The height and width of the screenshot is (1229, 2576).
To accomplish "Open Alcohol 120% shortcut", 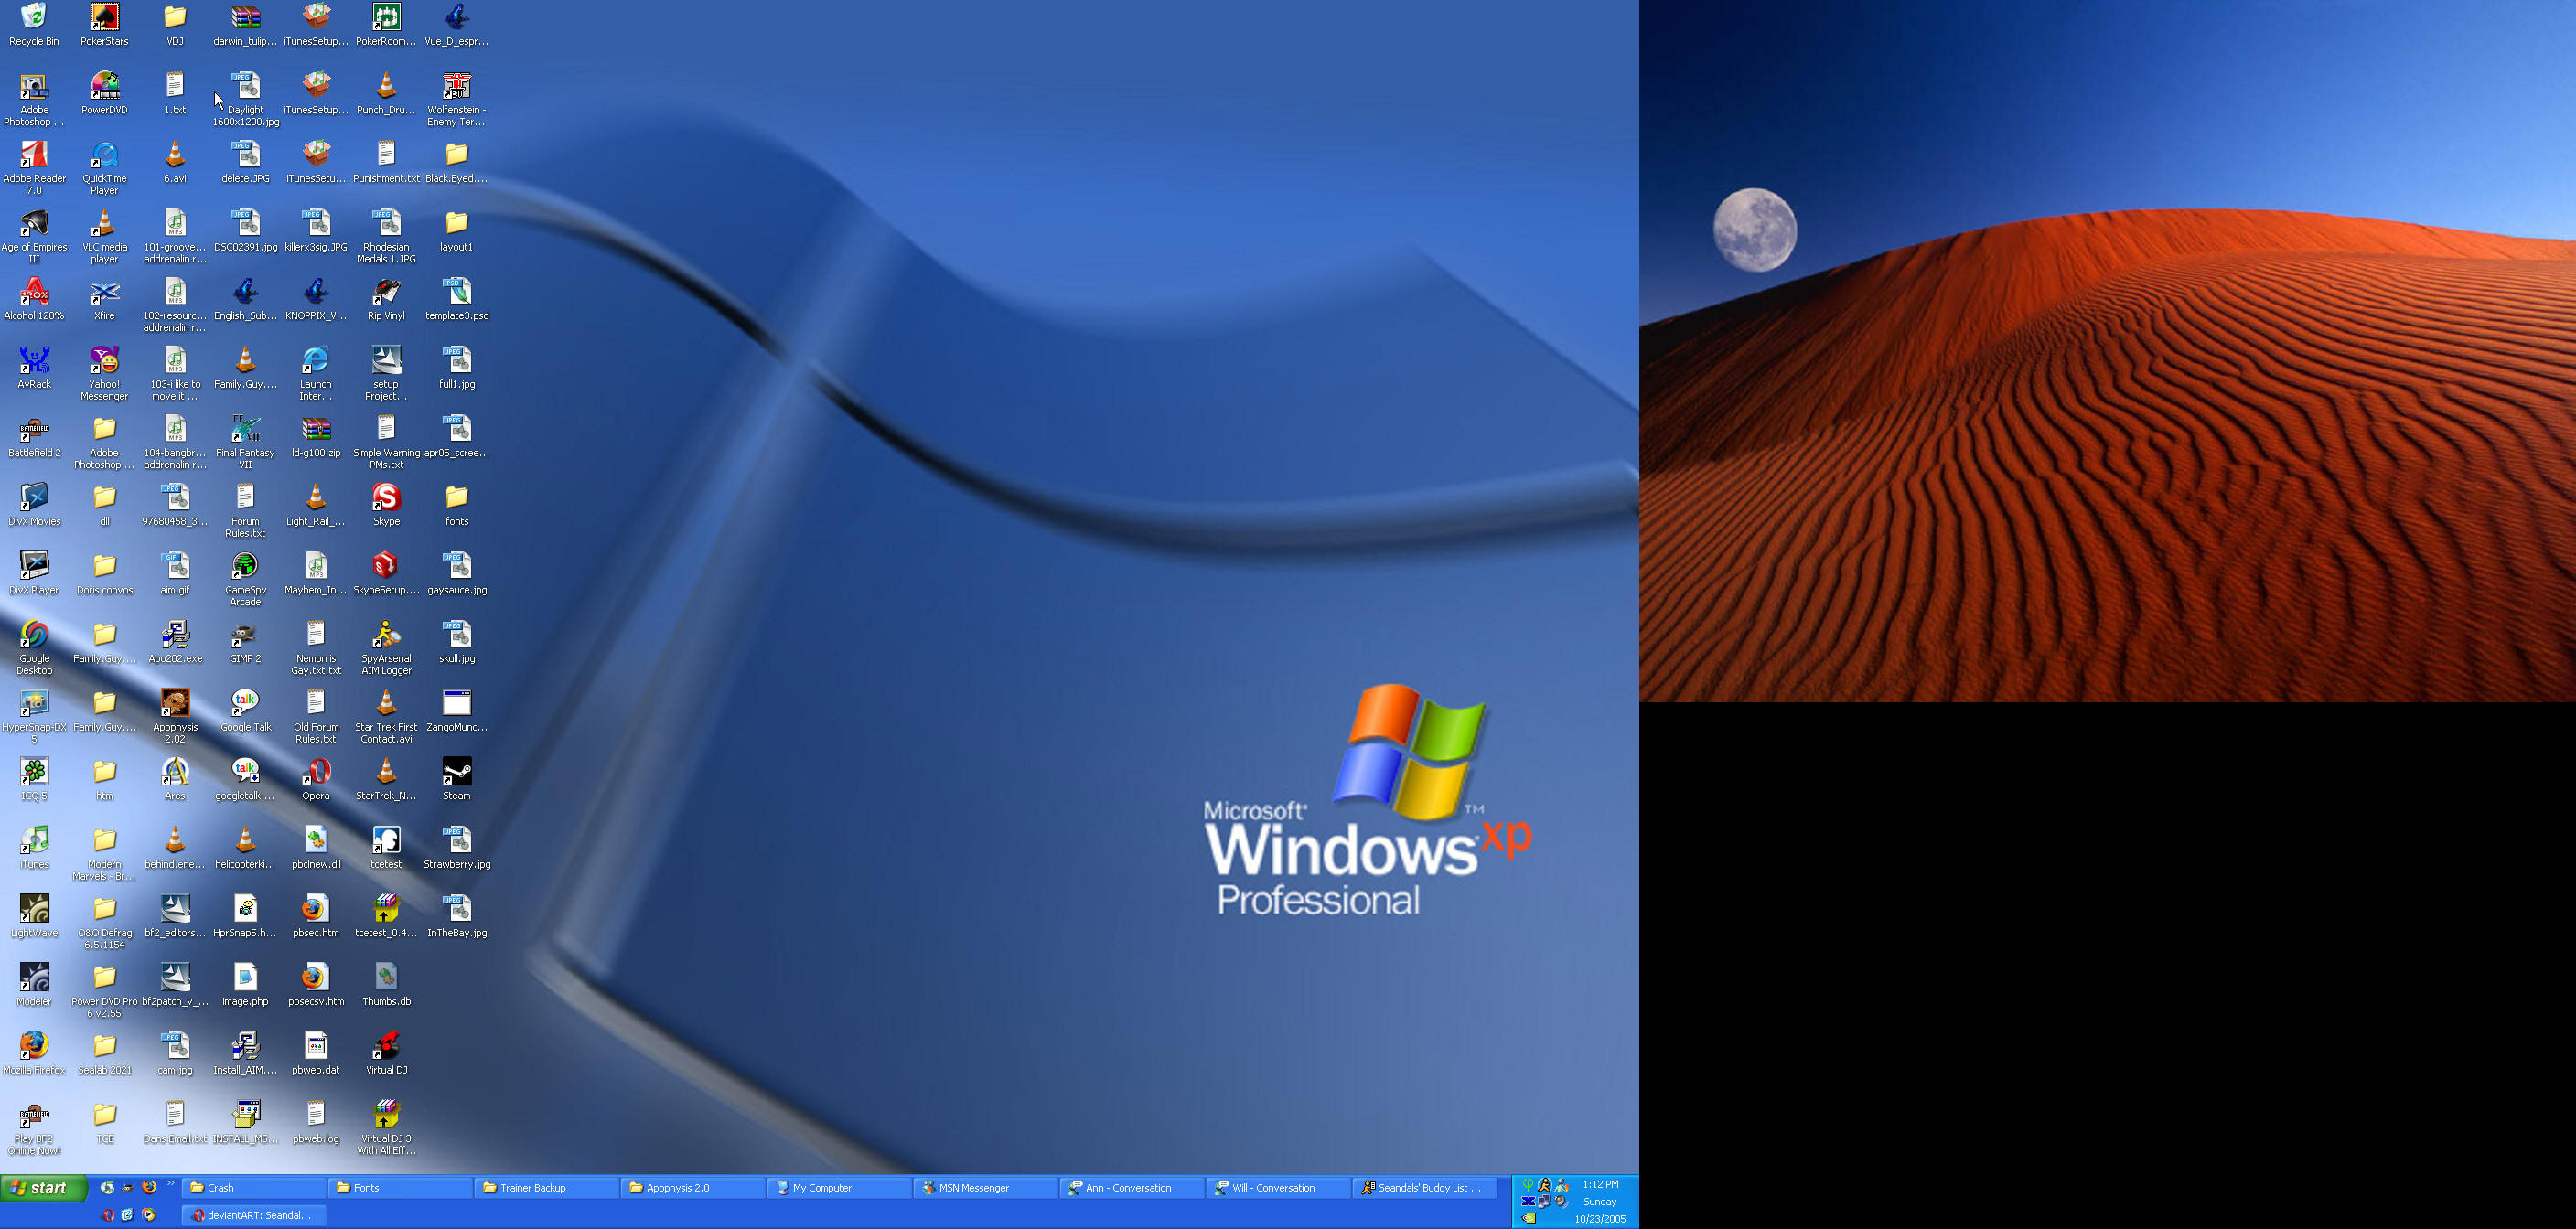I will tap(34, 299).
